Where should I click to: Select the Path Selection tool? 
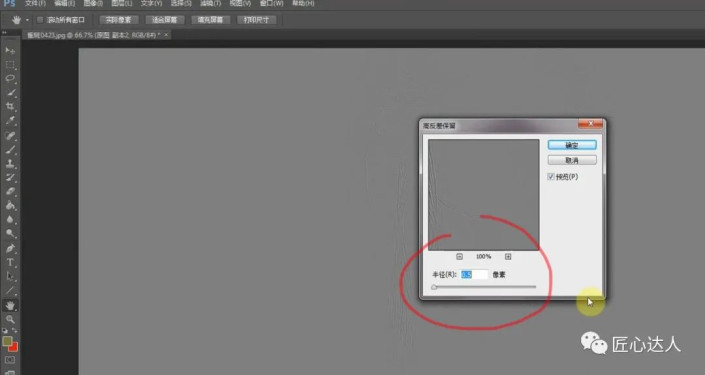coord(10,276)
